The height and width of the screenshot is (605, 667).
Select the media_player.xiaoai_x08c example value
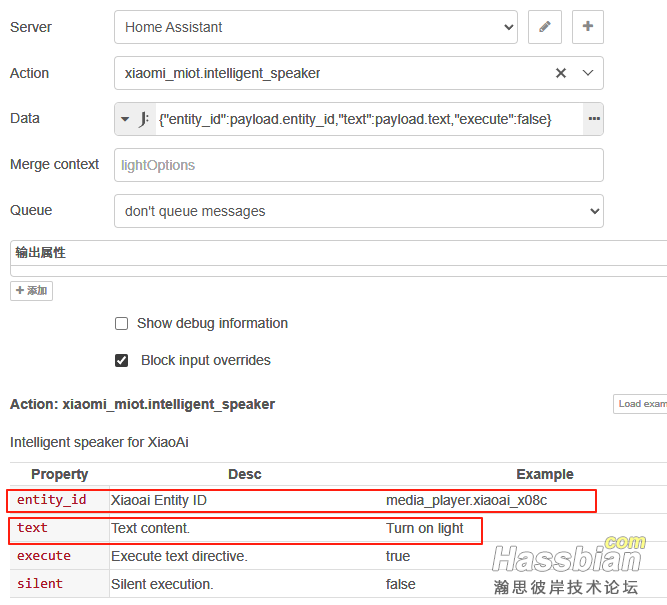[466, 500]
